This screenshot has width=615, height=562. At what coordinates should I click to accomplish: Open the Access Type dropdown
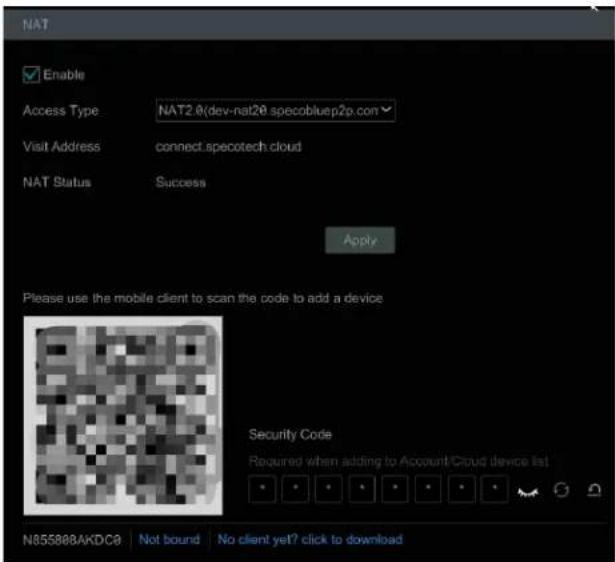pos(275,111)
